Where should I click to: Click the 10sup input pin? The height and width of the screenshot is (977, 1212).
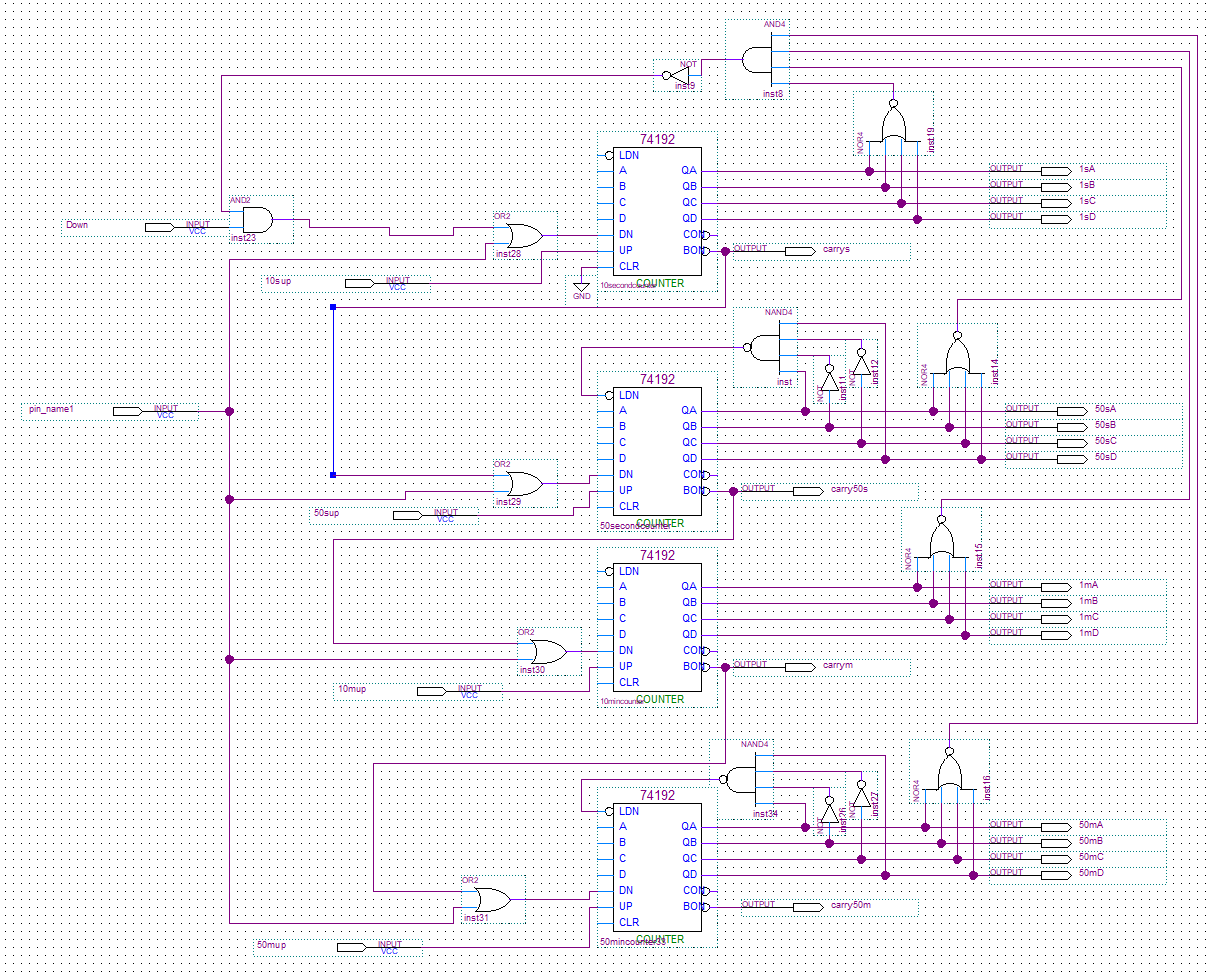click(360, 283)
